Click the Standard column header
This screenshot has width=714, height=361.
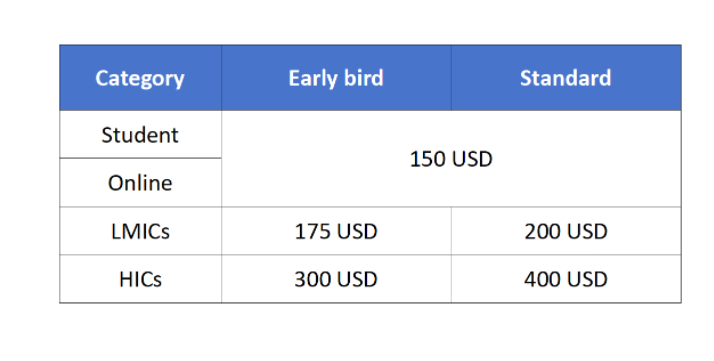click(x=566, y=78)
